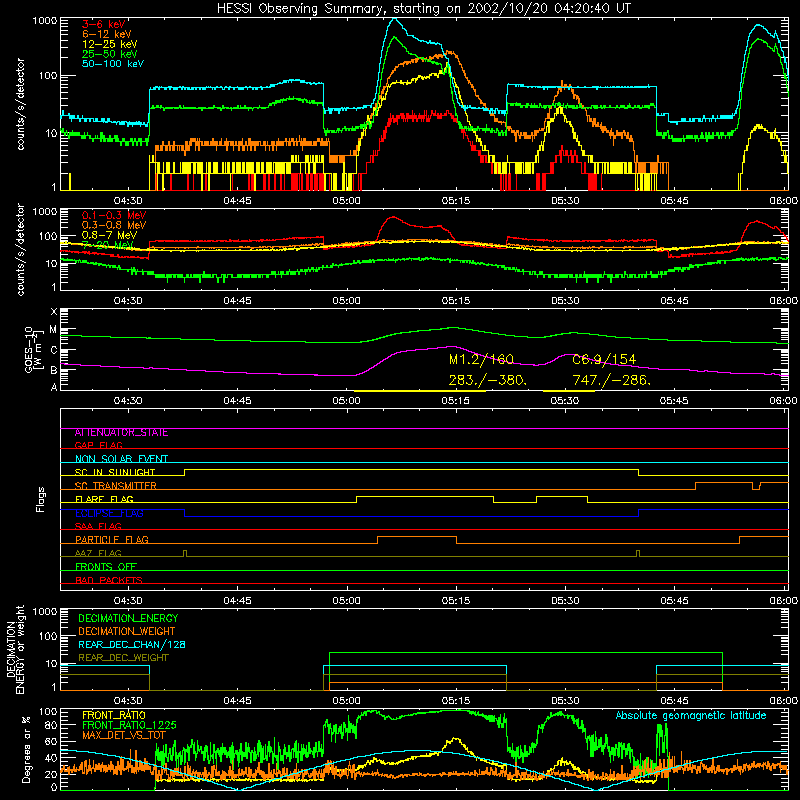
Task: Select the MAX_DET_VS_TOT legend label
Action: coord(123,735)
